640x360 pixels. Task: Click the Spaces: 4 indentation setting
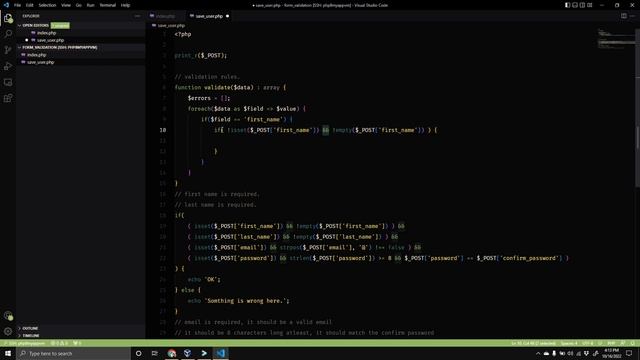point(569,343)
